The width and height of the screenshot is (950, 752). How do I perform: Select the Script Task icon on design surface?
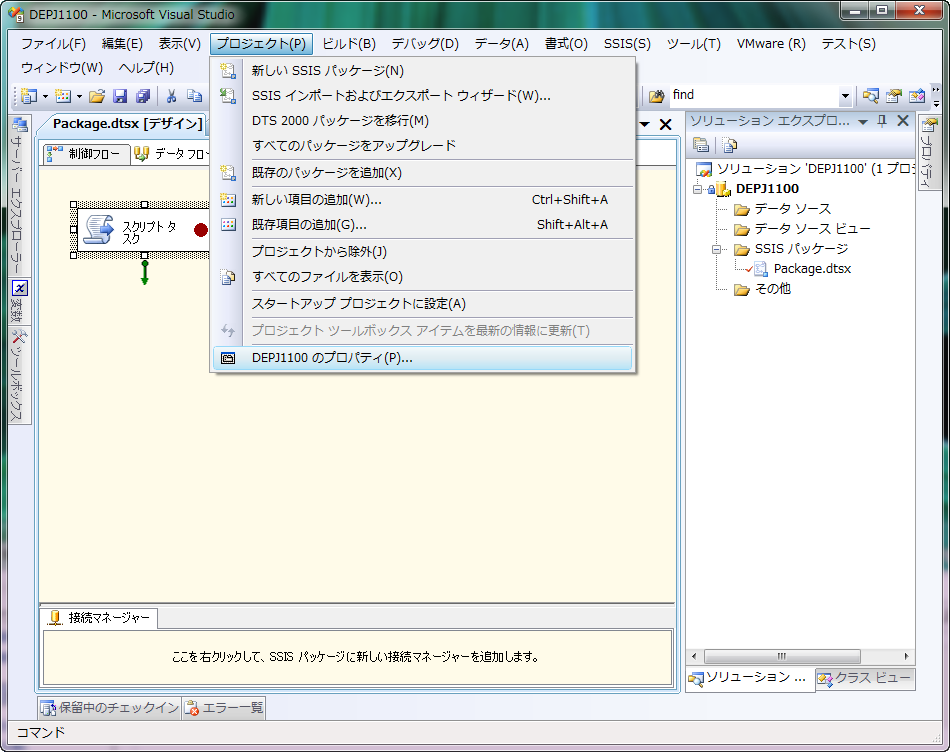click(x=98, y=230)
